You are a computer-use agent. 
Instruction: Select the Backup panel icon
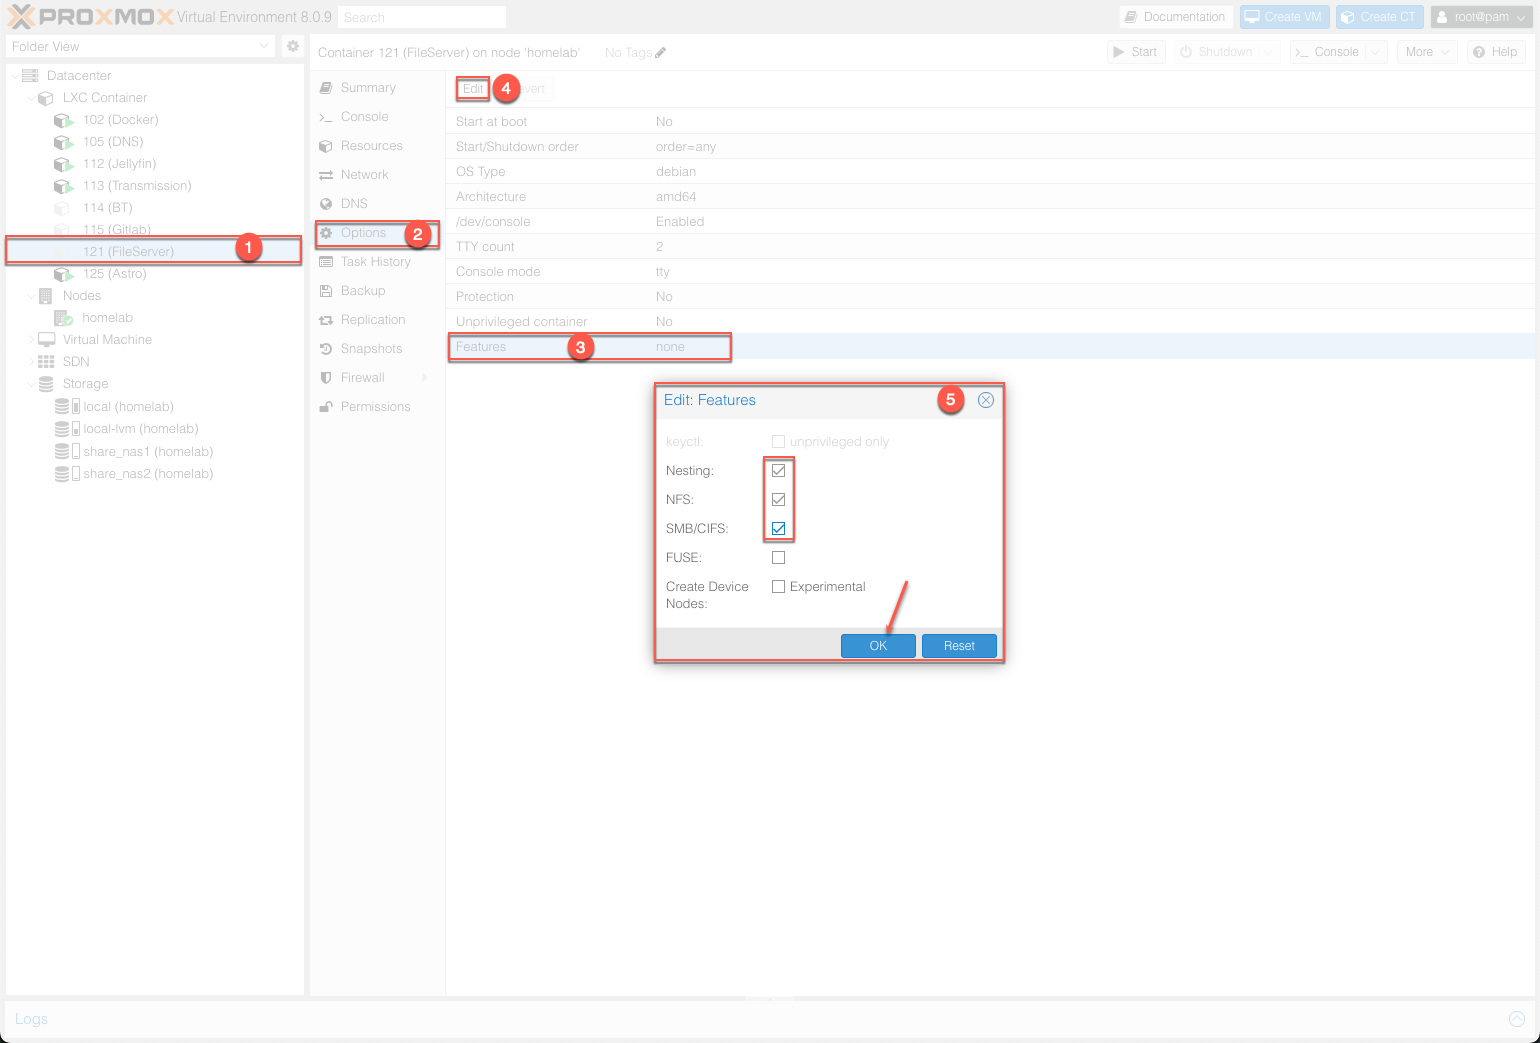tap(326, 290)
